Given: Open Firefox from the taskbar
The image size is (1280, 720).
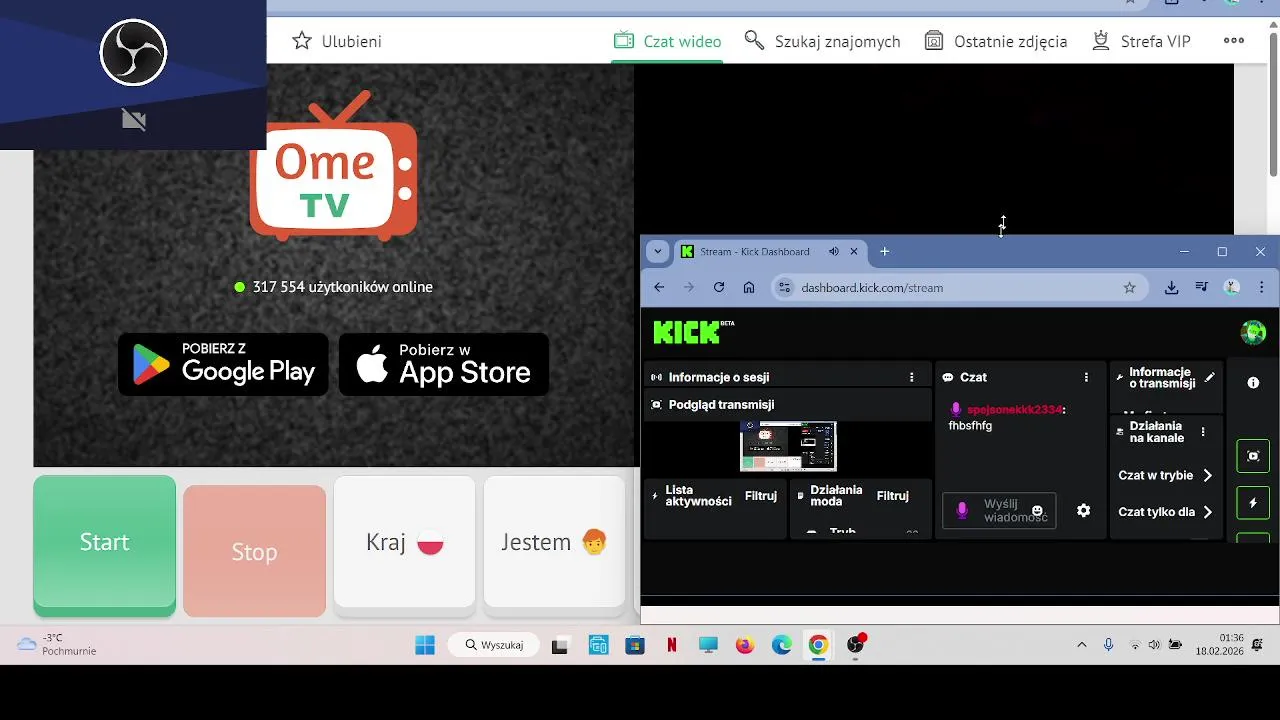Looking at the screenshot, I should click(x=744, y=645).
